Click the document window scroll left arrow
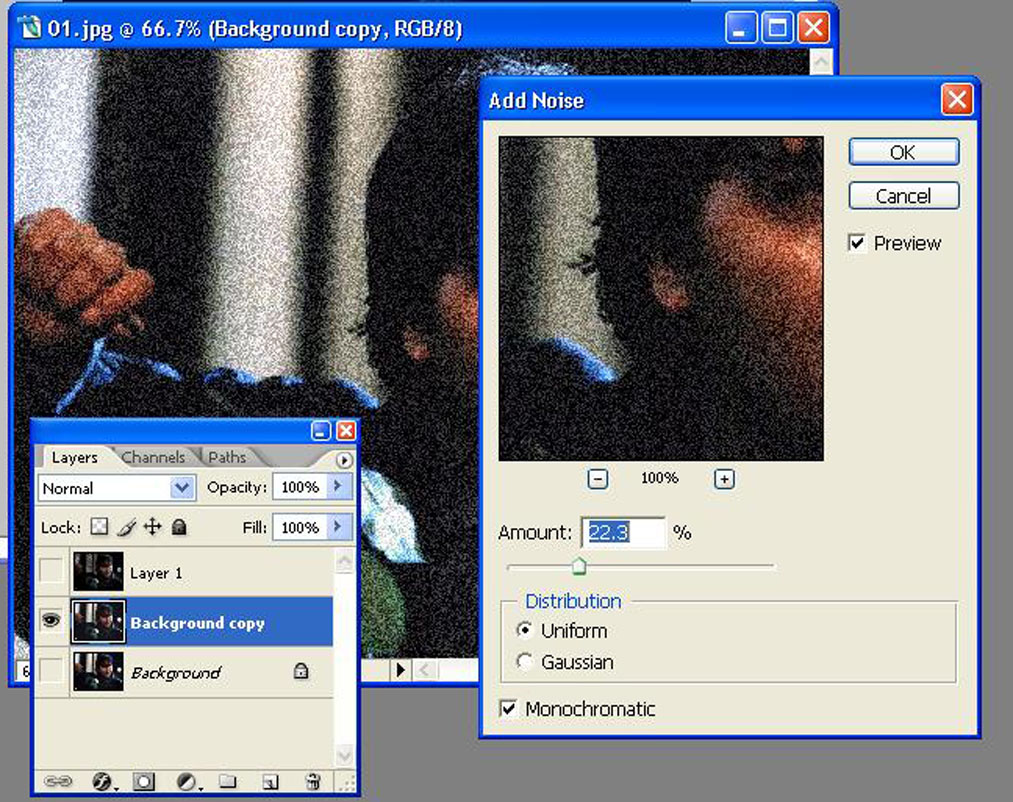Screen dimensions: 1013x802 [424, 670]
